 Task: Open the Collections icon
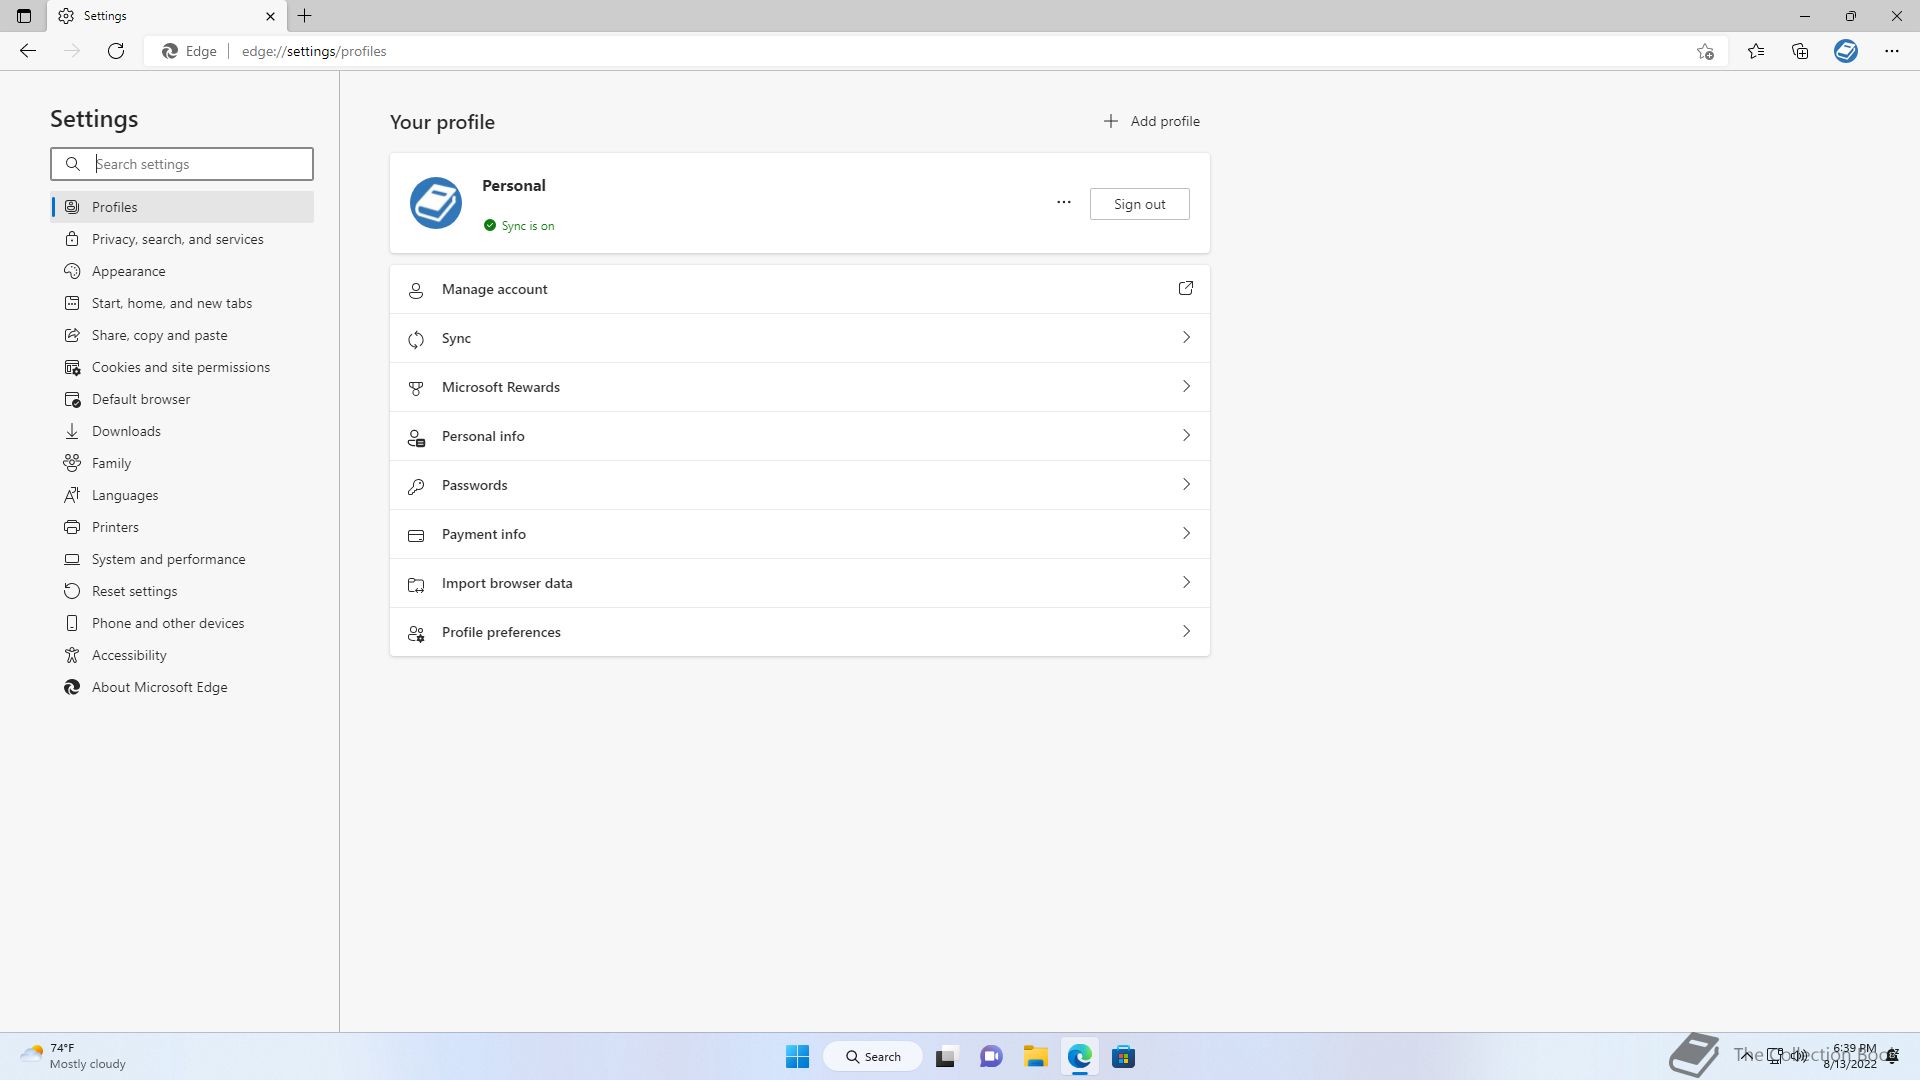click(x=1800, y=51)
